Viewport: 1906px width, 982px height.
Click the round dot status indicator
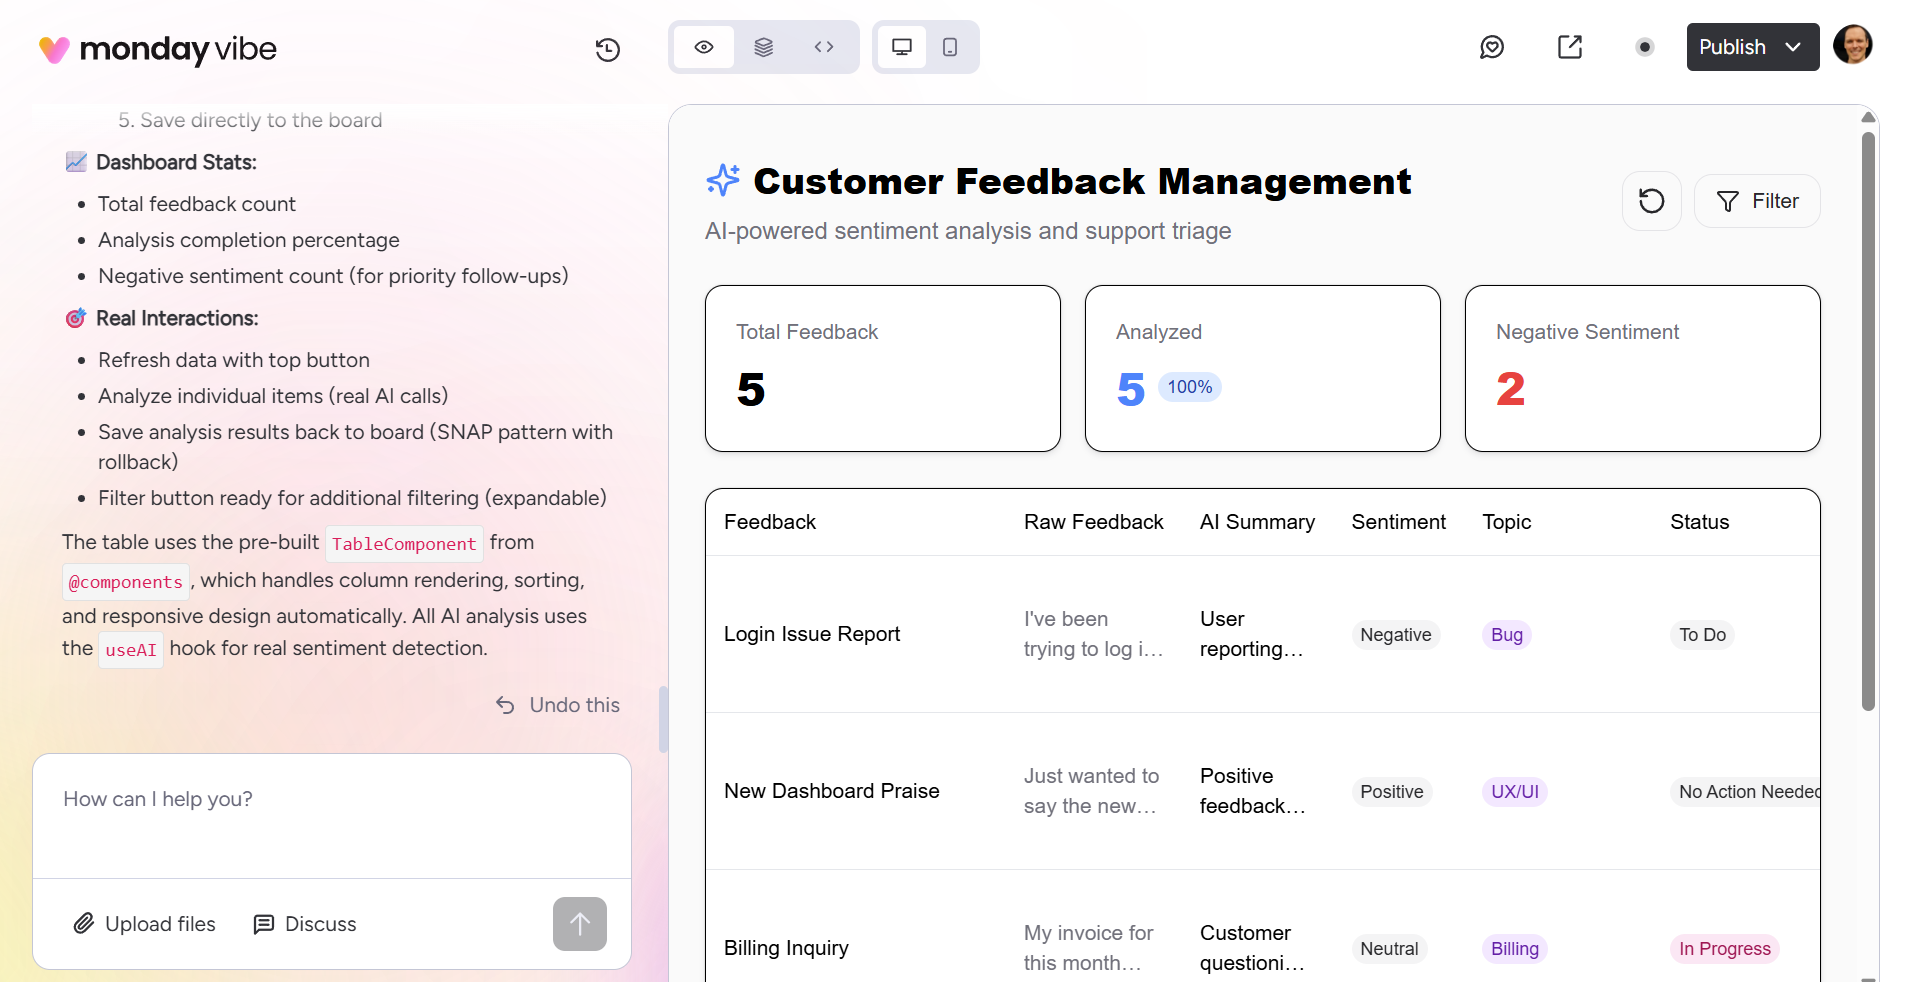tap(1645, 47)
